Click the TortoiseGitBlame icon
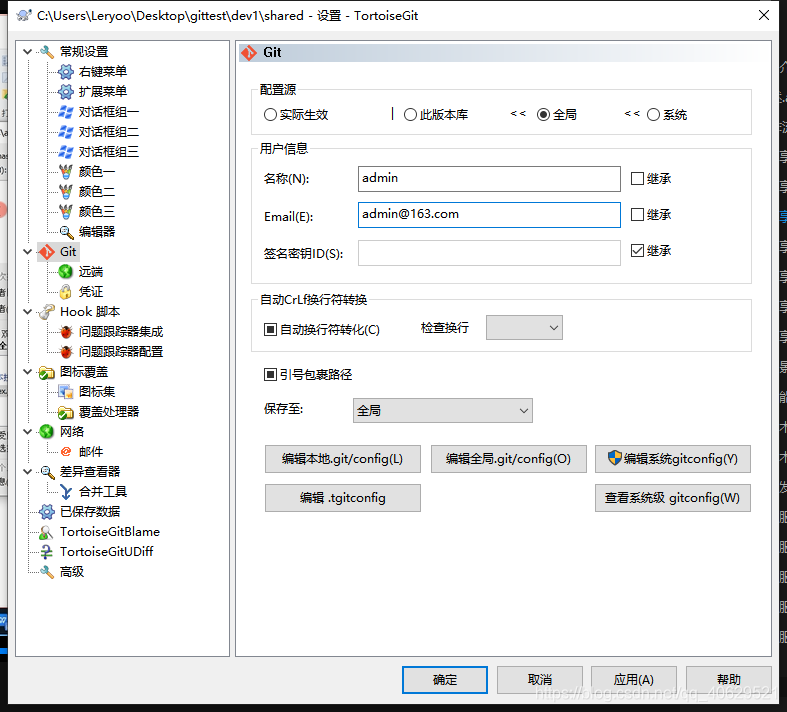Image resolution: width=787 pixels, height=712 pixels. coord(47,532)
